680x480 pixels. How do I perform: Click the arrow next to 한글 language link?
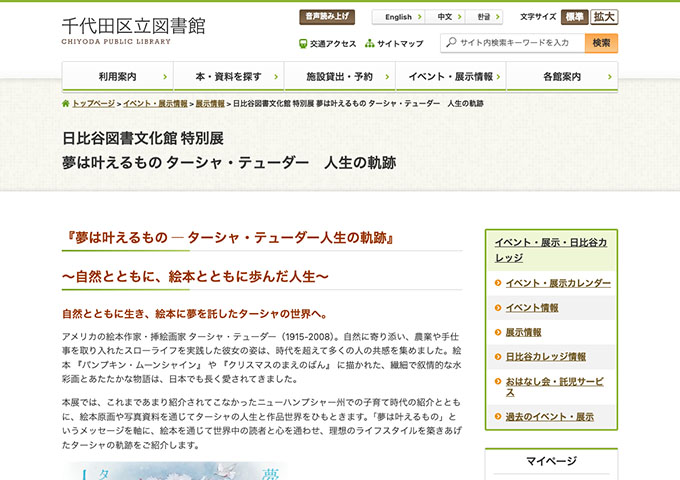pos(497,17)
